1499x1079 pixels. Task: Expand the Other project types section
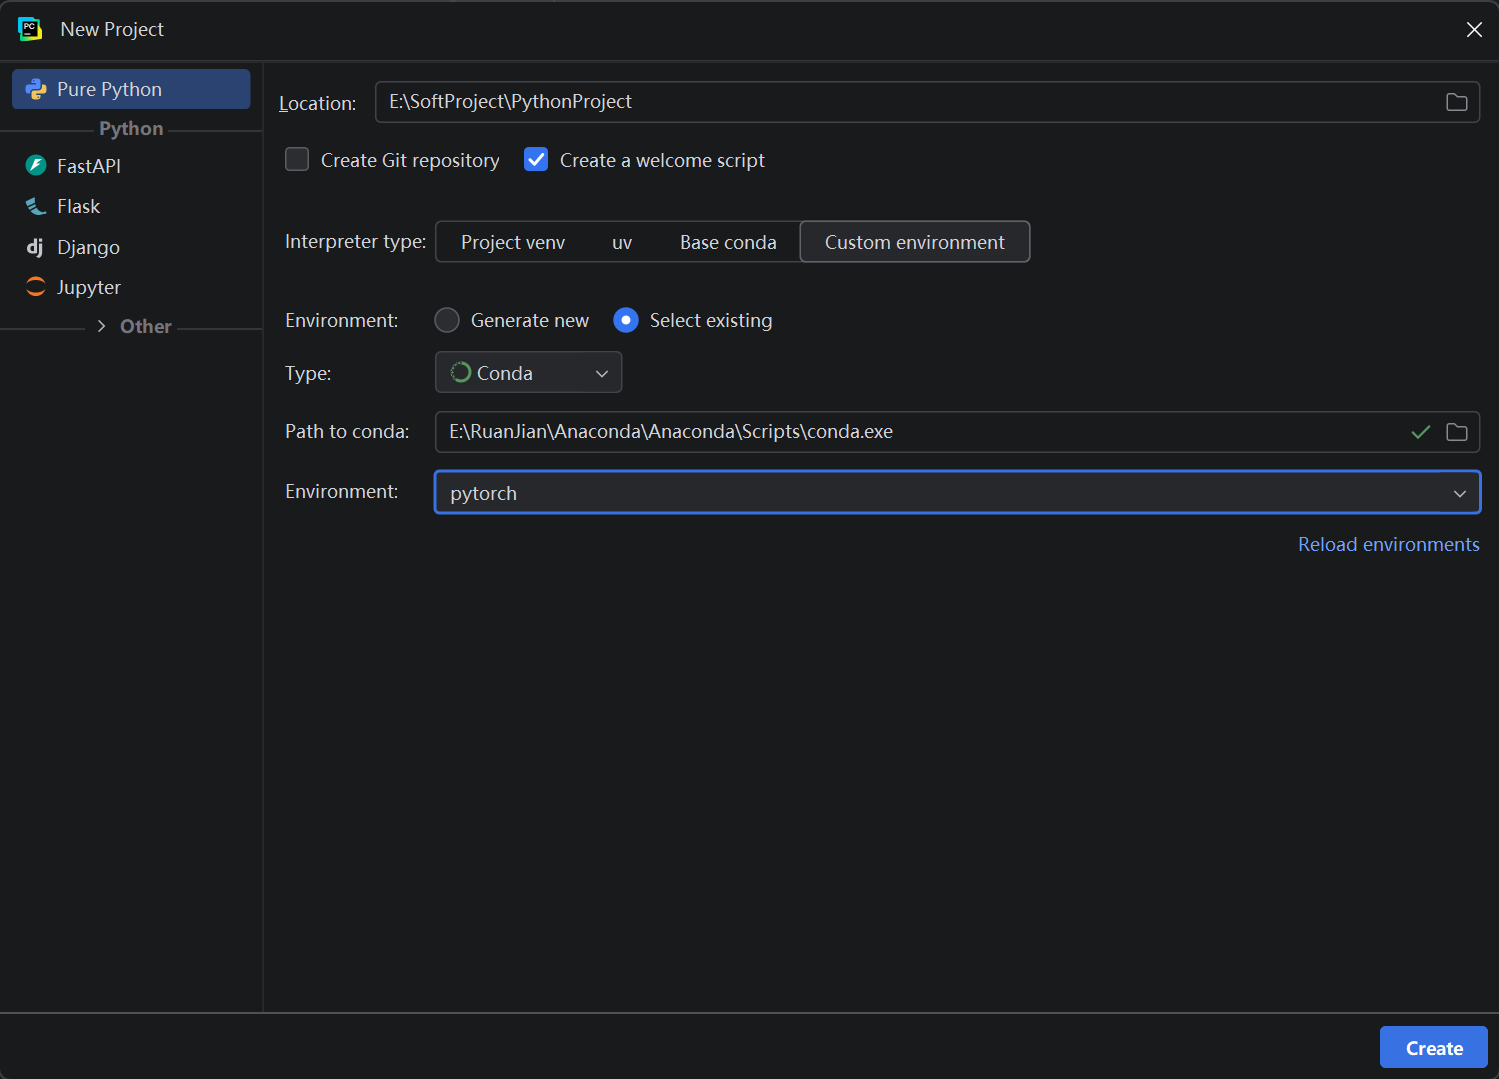point(101,326)
